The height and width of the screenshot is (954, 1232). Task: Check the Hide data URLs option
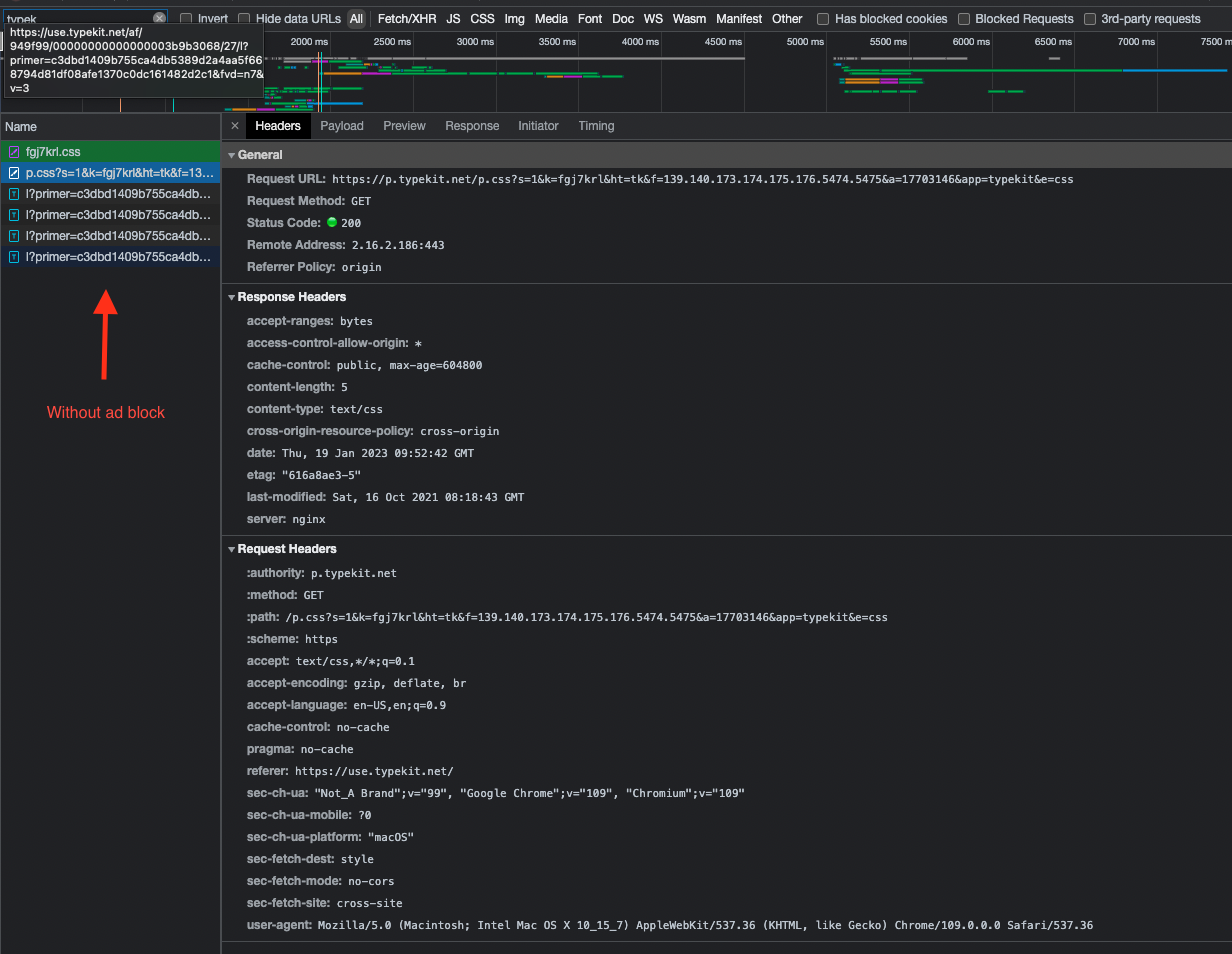click(243, 17)
